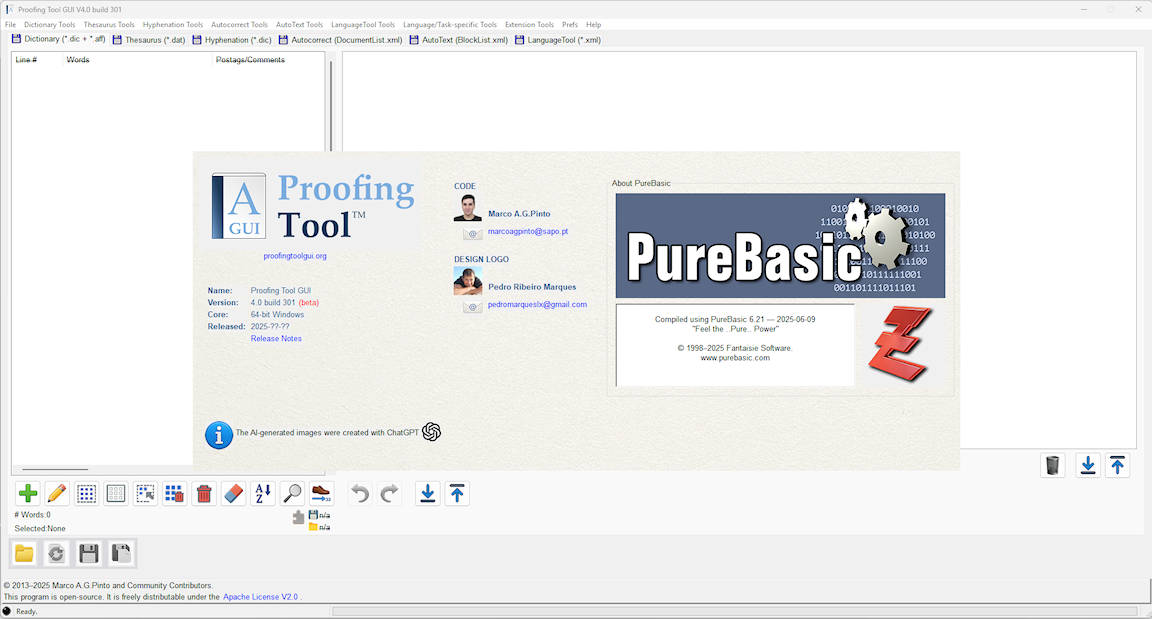Viewport: 1152px width, 619px height.
Task: Click the shoe Go to line icon
Action: [321, 493]
